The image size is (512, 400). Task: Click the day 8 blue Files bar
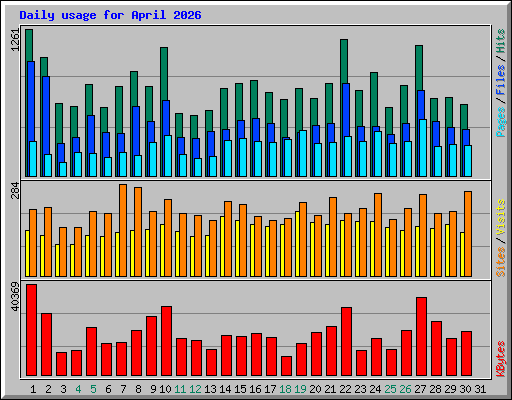(136, 131)
